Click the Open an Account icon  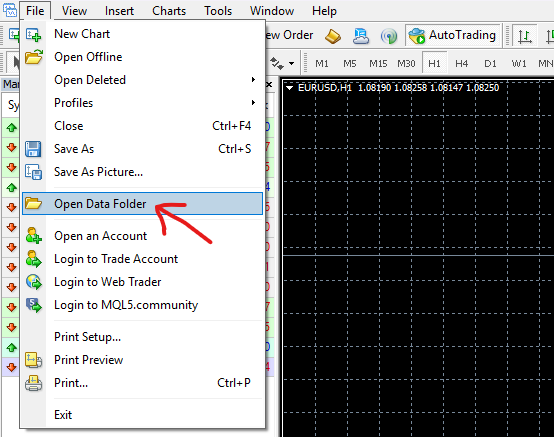[34, 236]
